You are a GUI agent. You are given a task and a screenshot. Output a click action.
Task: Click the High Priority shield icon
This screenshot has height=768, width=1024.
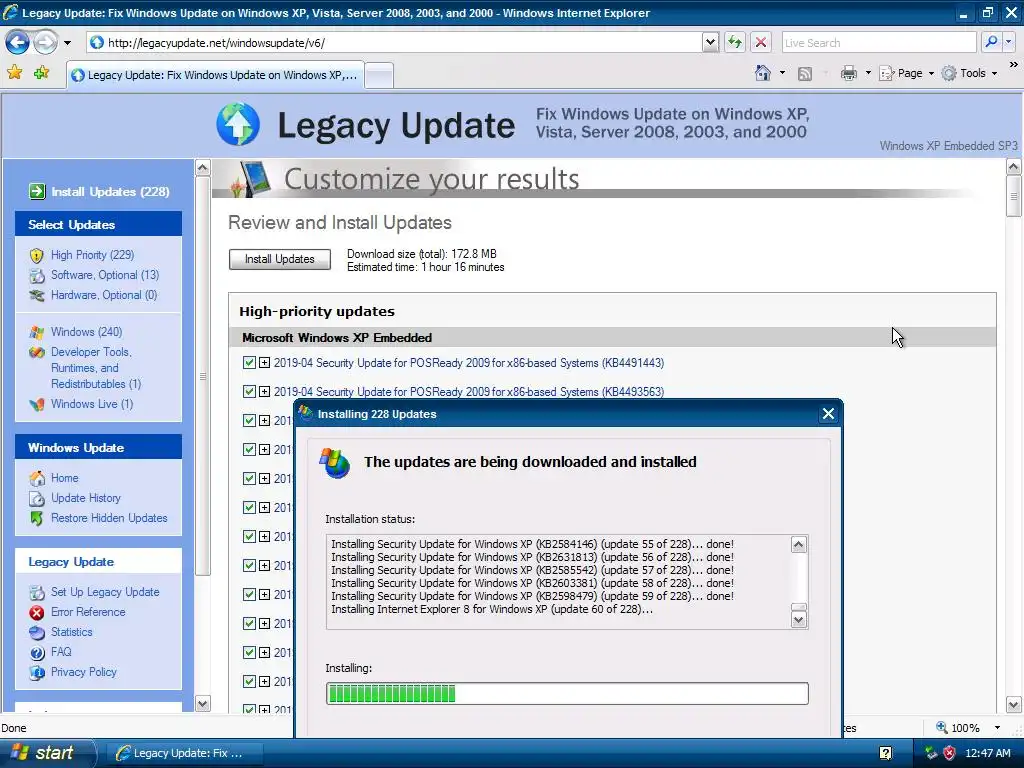click(x=37, y=255)
